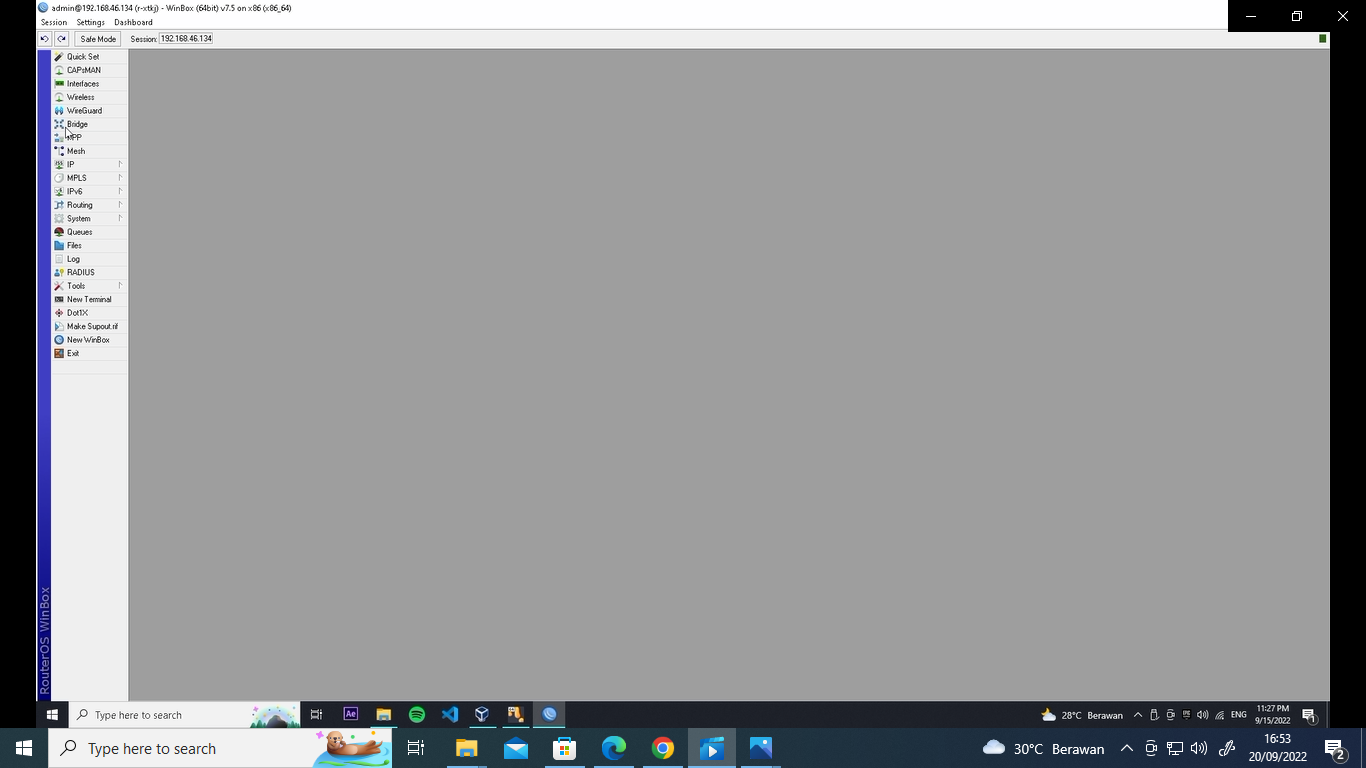The height and width of the screenshot is (768, 1366).
Task: Open the Settings menu in WinBox
Action: [90, 22]
